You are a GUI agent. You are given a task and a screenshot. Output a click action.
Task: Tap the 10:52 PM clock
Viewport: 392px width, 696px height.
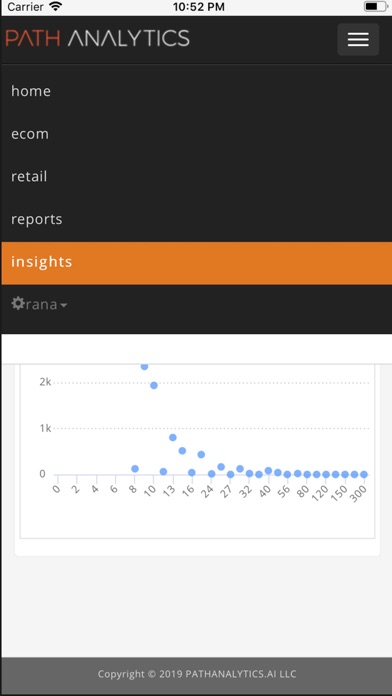pyautogui.click(x=198, y=7)
